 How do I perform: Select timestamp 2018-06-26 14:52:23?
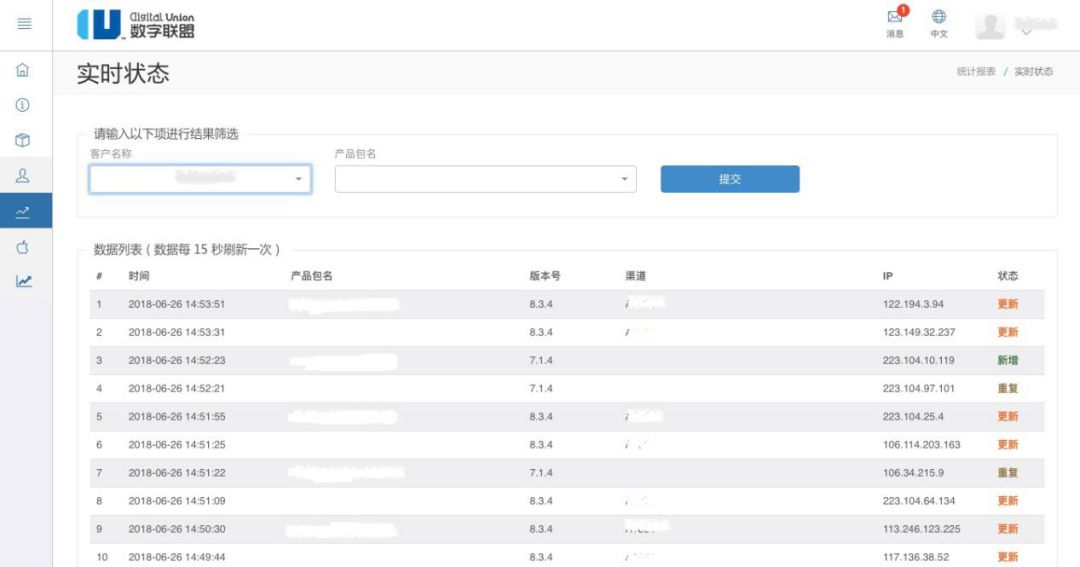[x=176, y=360]
